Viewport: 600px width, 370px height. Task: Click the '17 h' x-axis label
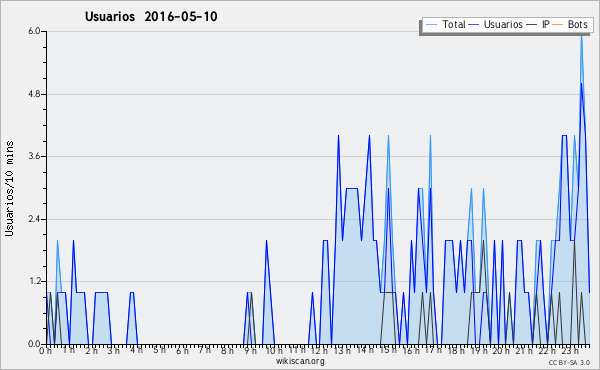tap(433, 350)
